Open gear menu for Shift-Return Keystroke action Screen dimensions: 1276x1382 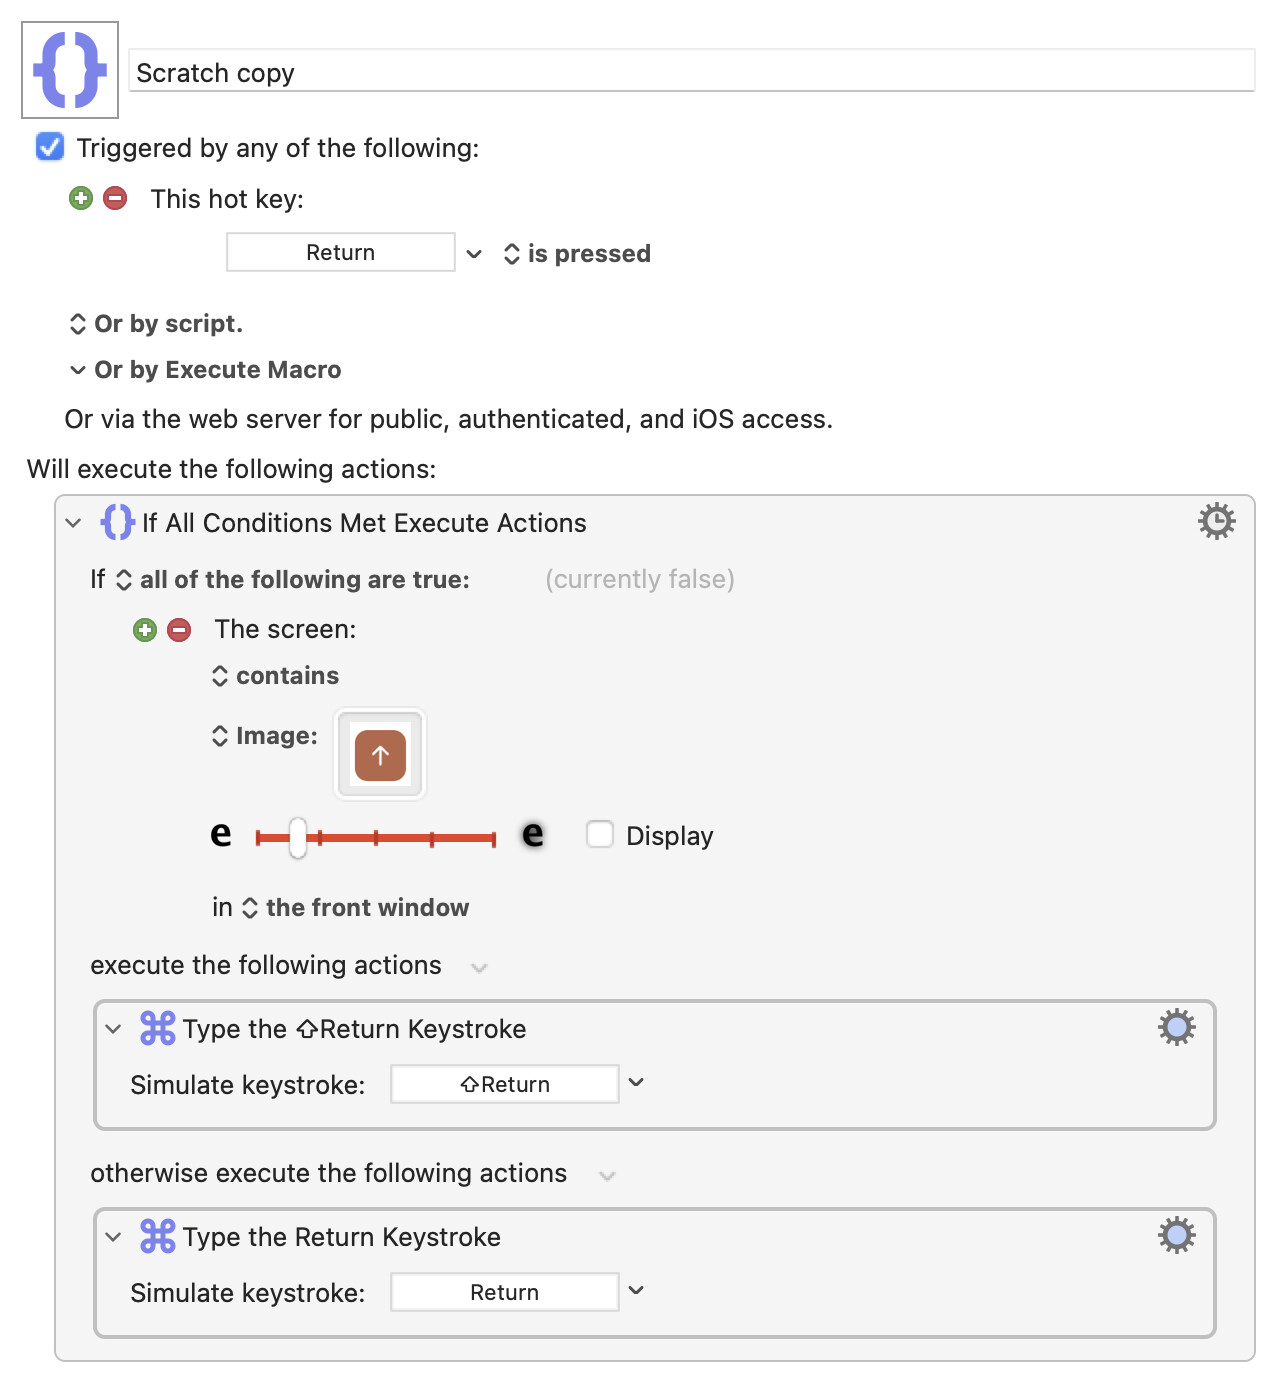(x=1176, y=1027)
